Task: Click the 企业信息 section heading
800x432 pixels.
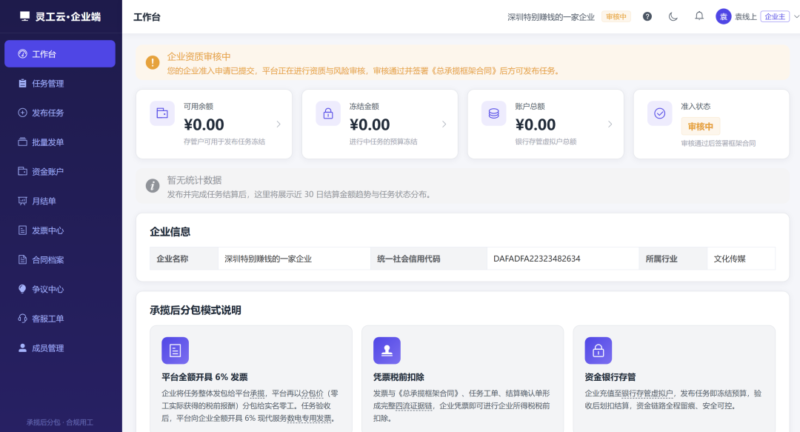Action: click(170, 232)
